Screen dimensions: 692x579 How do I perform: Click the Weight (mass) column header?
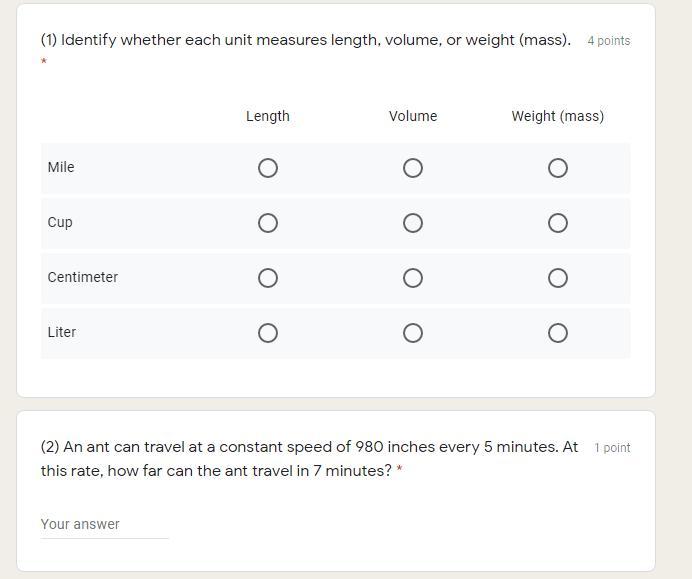coord(558,116)
